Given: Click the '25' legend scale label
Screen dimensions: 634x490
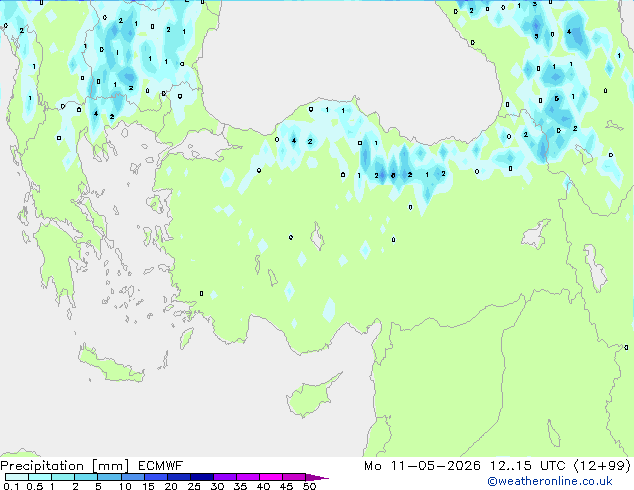Looking at the screenshot, I should pos(194,486).
